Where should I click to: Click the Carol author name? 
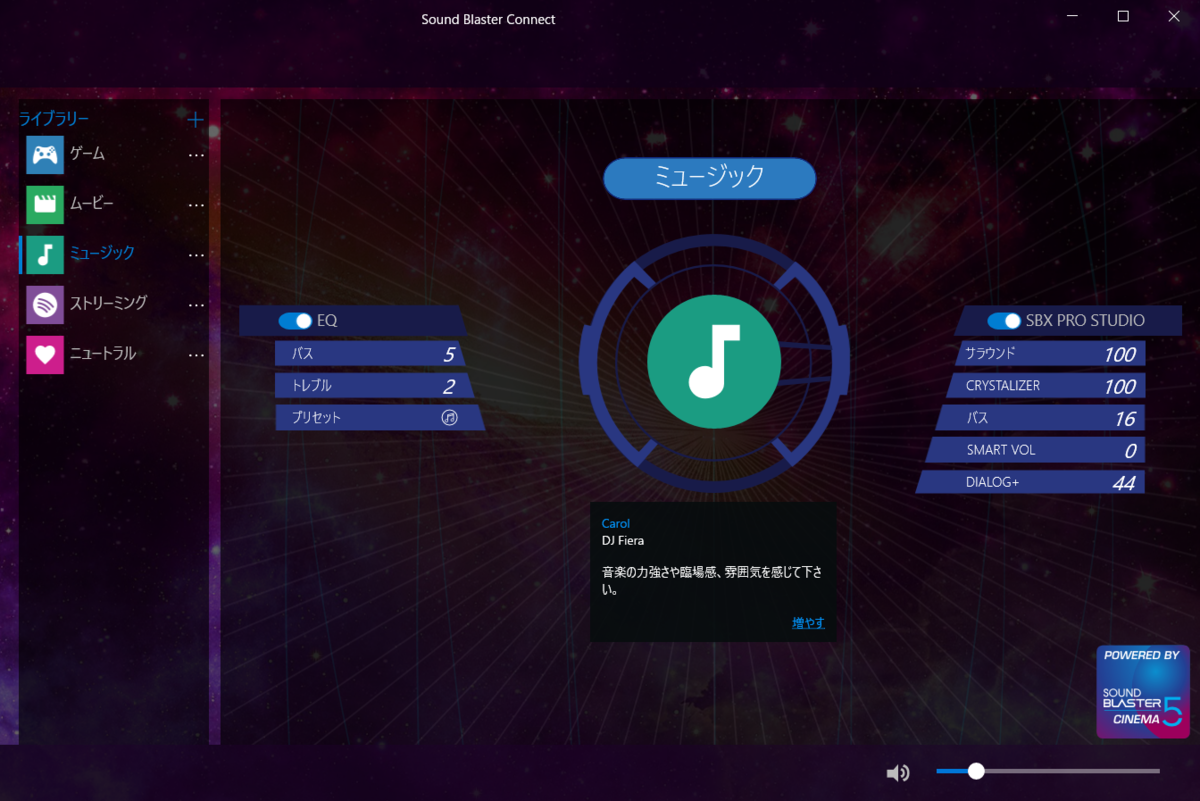[x=616, y=523]
